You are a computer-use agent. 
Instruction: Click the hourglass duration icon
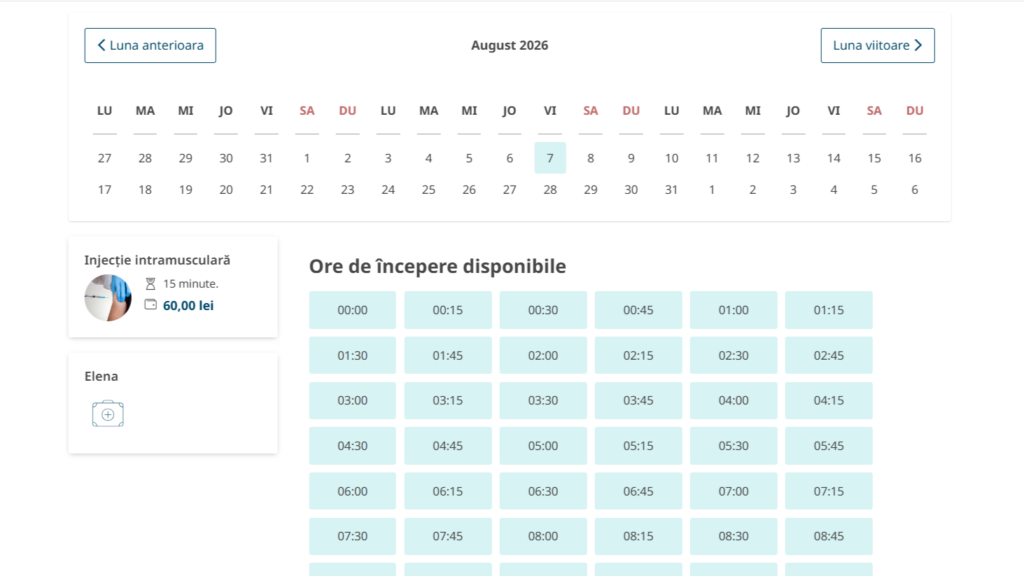[150, 284]
